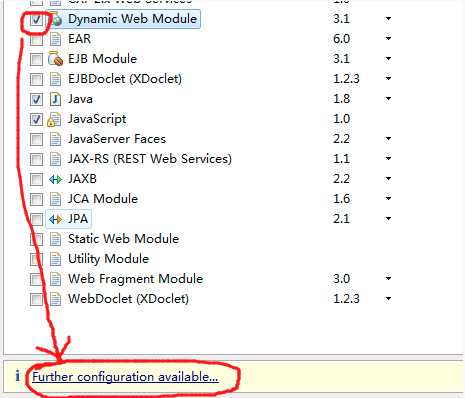Select the Utility Module label
Screen dimensions: 465x398
pos(108,259)
